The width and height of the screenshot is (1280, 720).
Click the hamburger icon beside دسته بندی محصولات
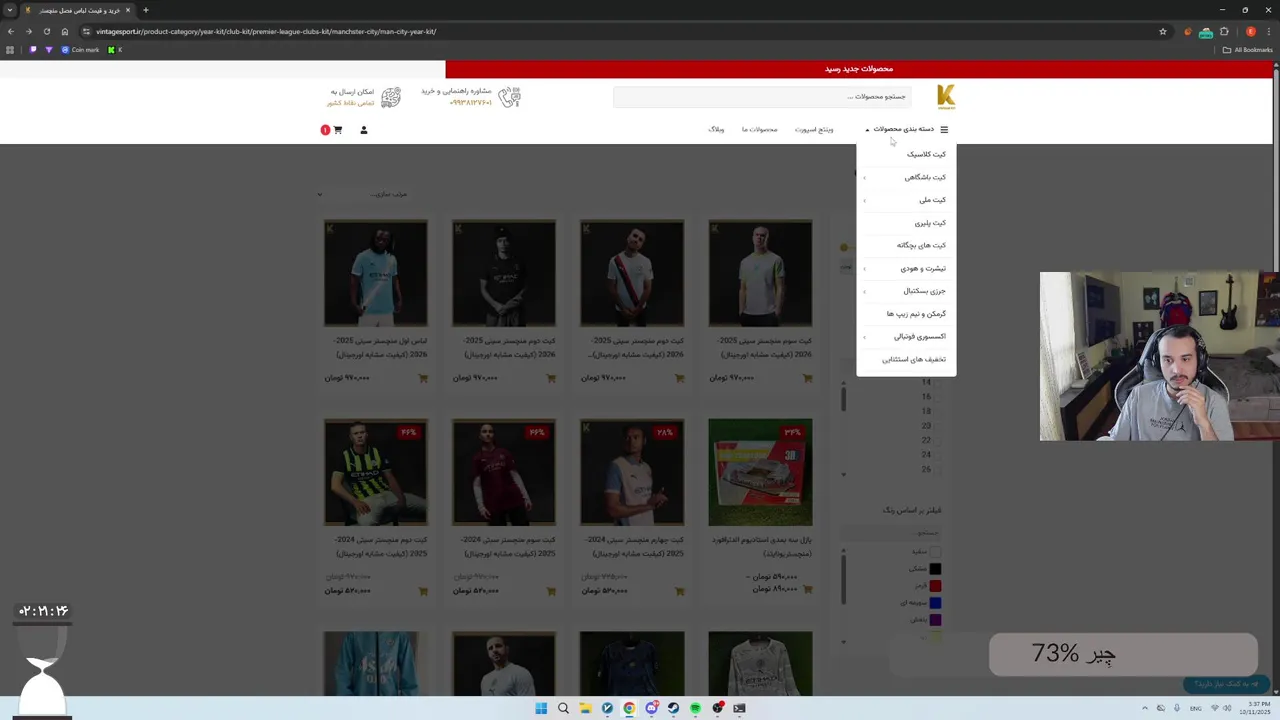pos(944,129)
